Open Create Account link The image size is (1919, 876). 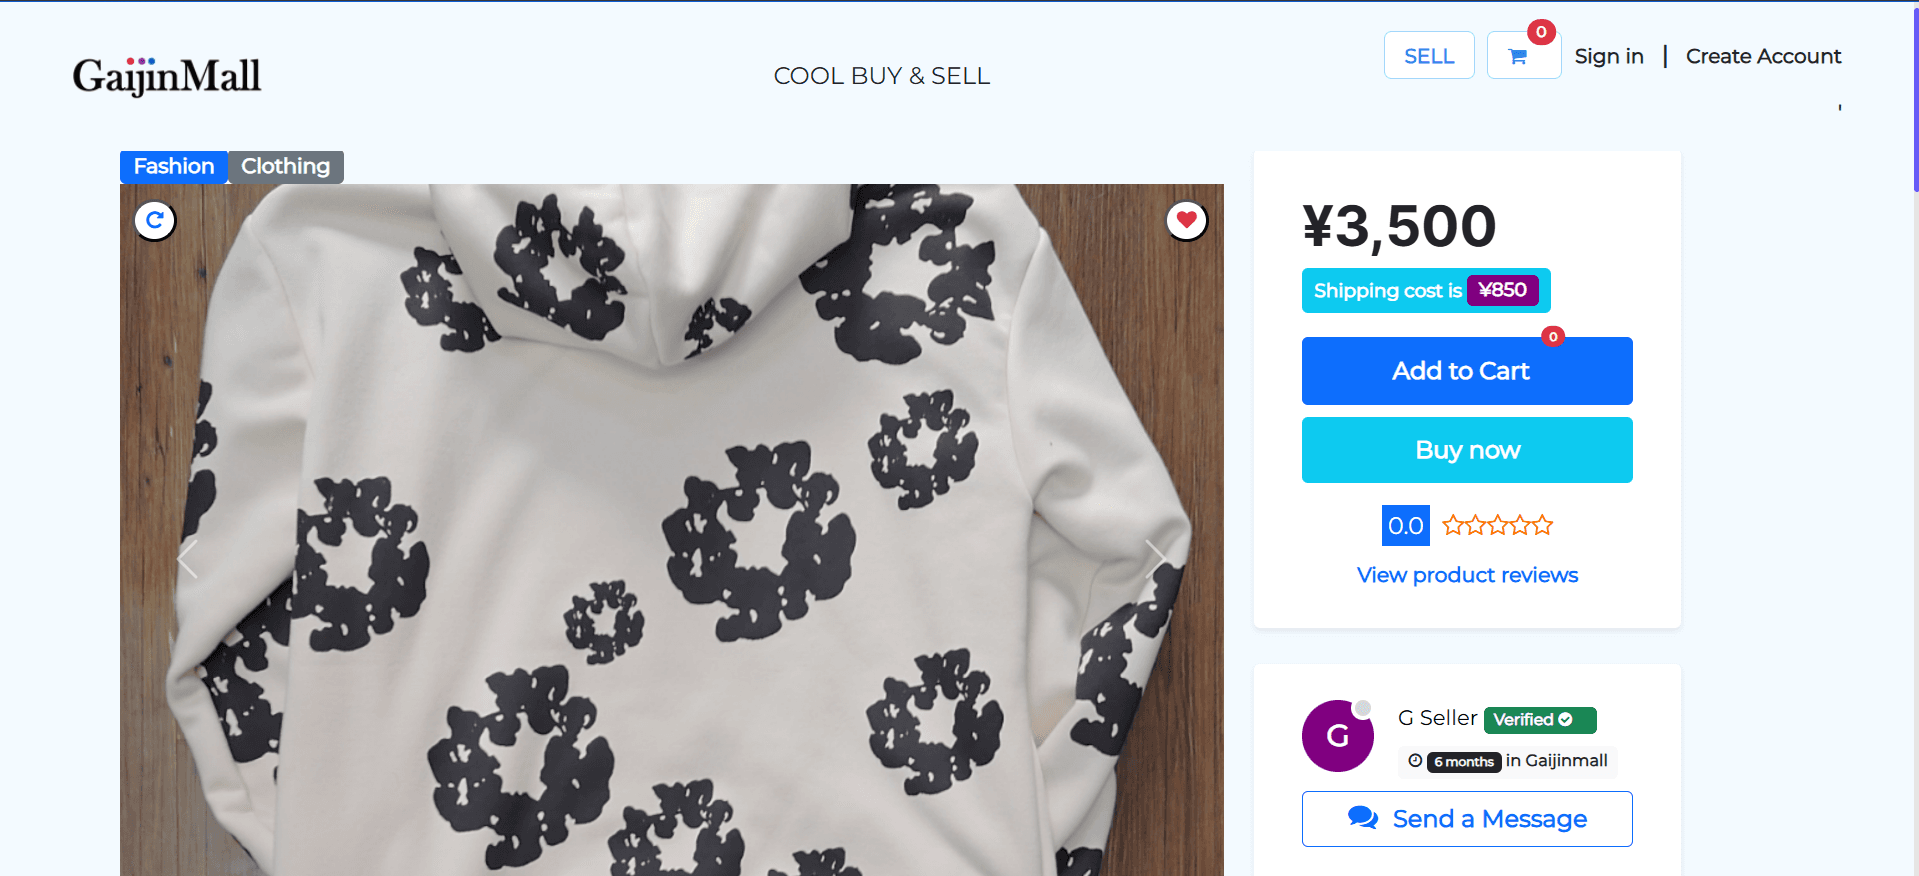pyautogui.click(x=1763, y=56)
